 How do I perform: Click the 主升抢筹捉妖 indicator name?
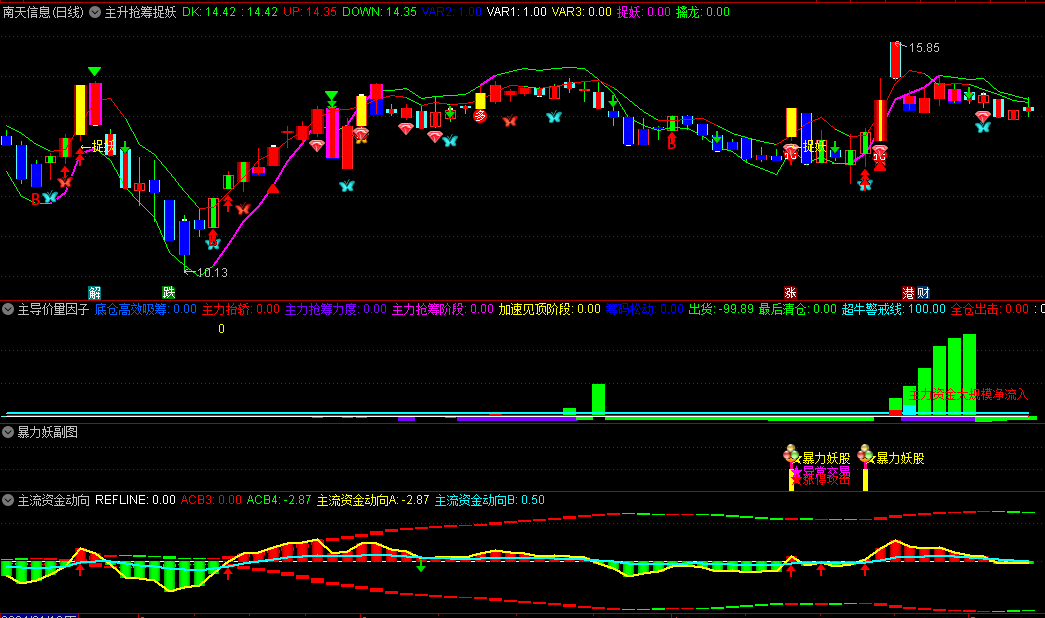(141, 12)
